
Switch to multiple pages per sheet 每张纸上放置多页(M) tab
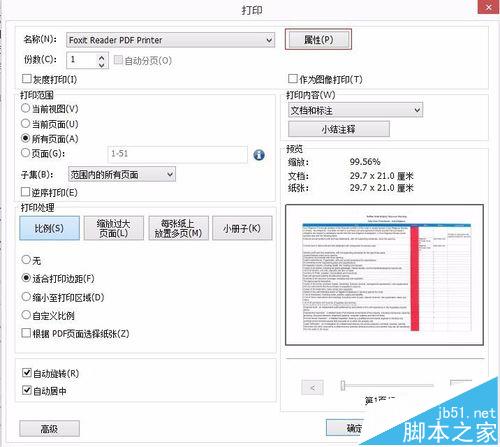pyautogui.click(x=178, y=228)
